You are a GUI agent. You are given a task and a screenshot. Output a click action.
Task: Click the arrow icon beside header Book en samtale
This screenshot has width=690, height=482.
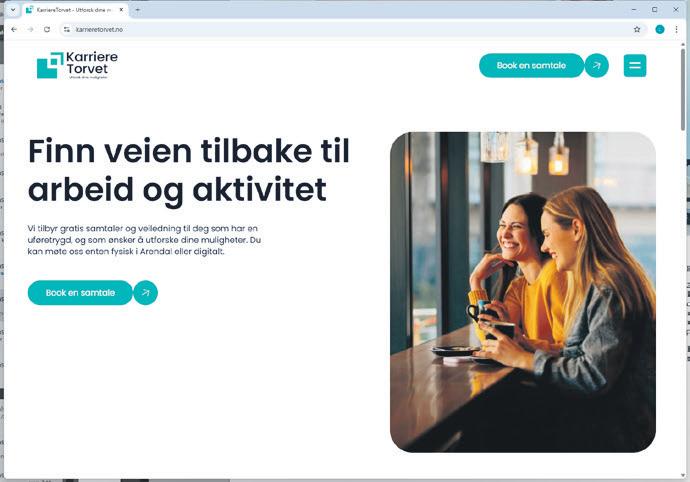pos(597,66)
